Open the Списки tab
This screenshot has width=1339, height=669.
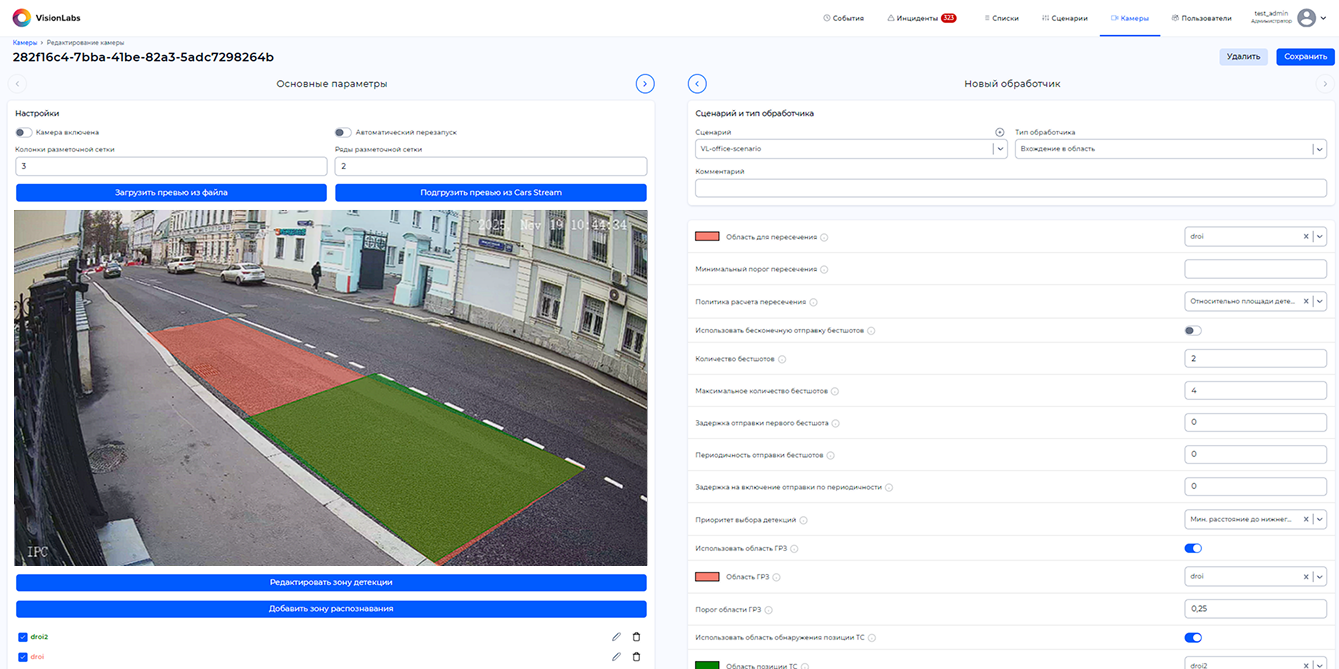click(x=1001, y=18)
